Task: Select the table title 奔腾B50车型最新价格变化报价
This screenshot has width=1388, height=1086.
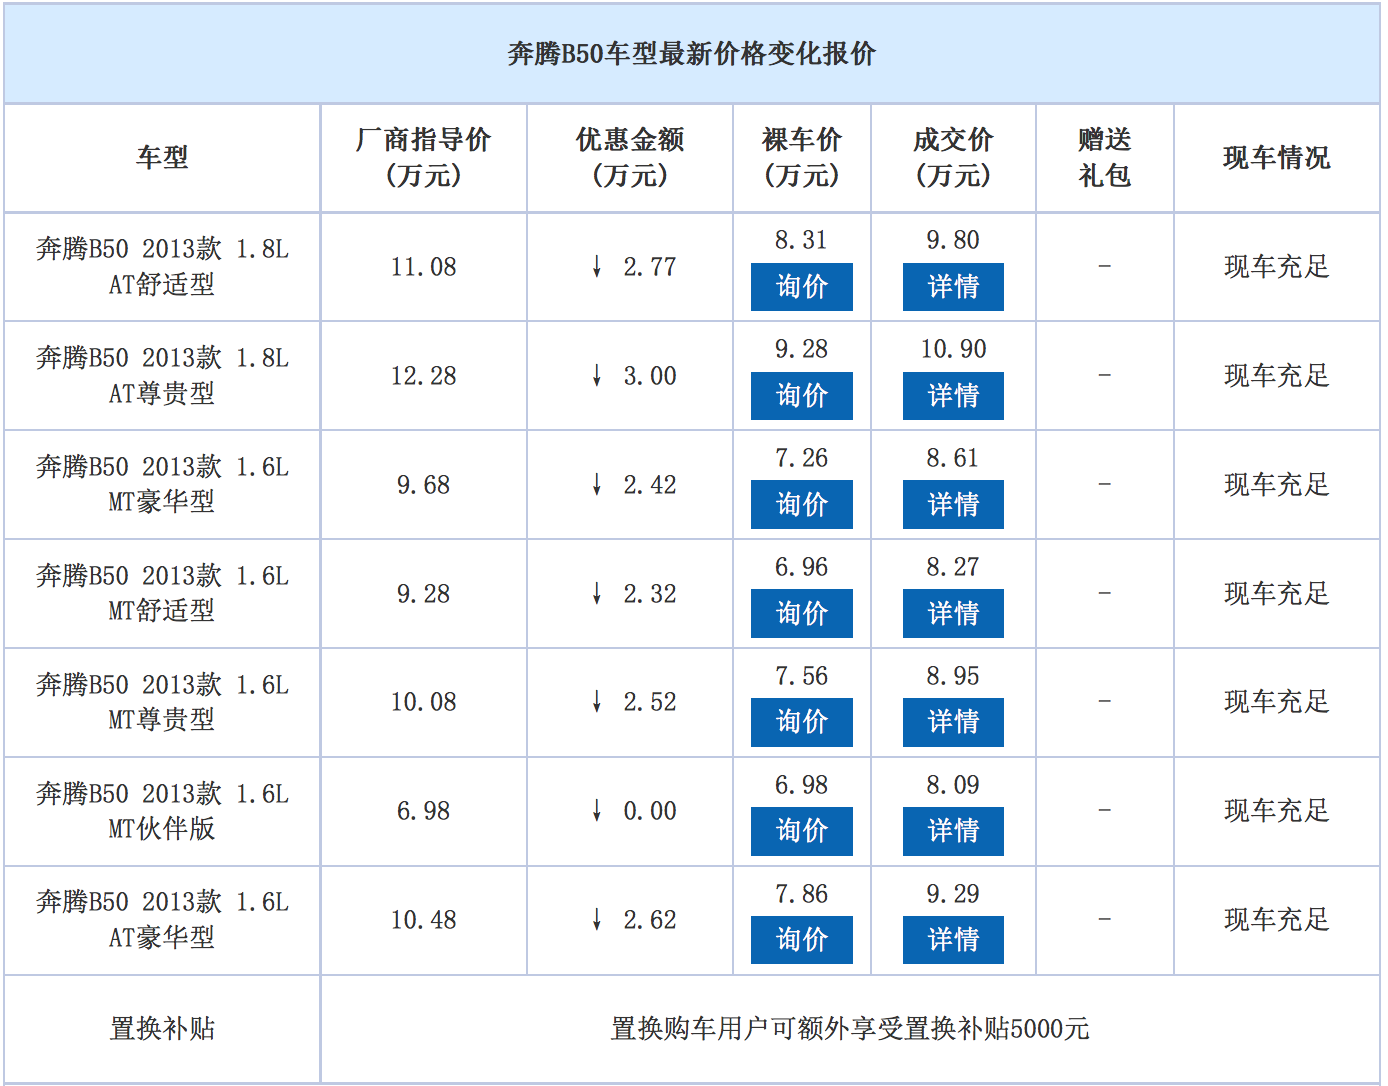Action: [692, 54]
